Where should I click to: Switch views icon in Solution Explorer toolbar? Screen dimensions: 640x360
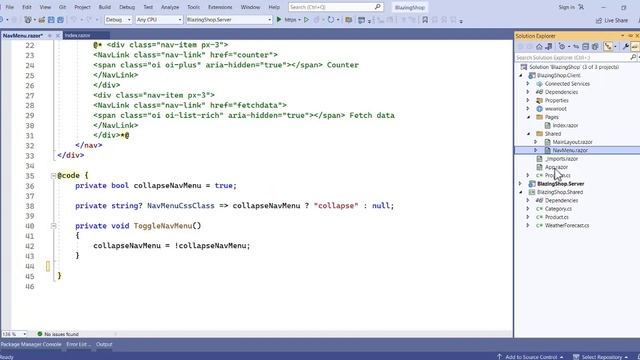(x=549, y=47)
